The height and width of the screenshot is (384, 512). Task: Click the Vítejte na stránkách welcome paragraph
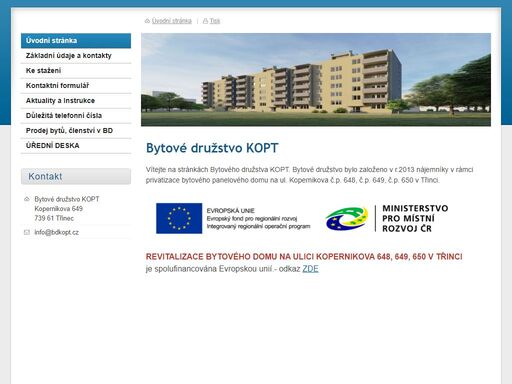[309, 175]
